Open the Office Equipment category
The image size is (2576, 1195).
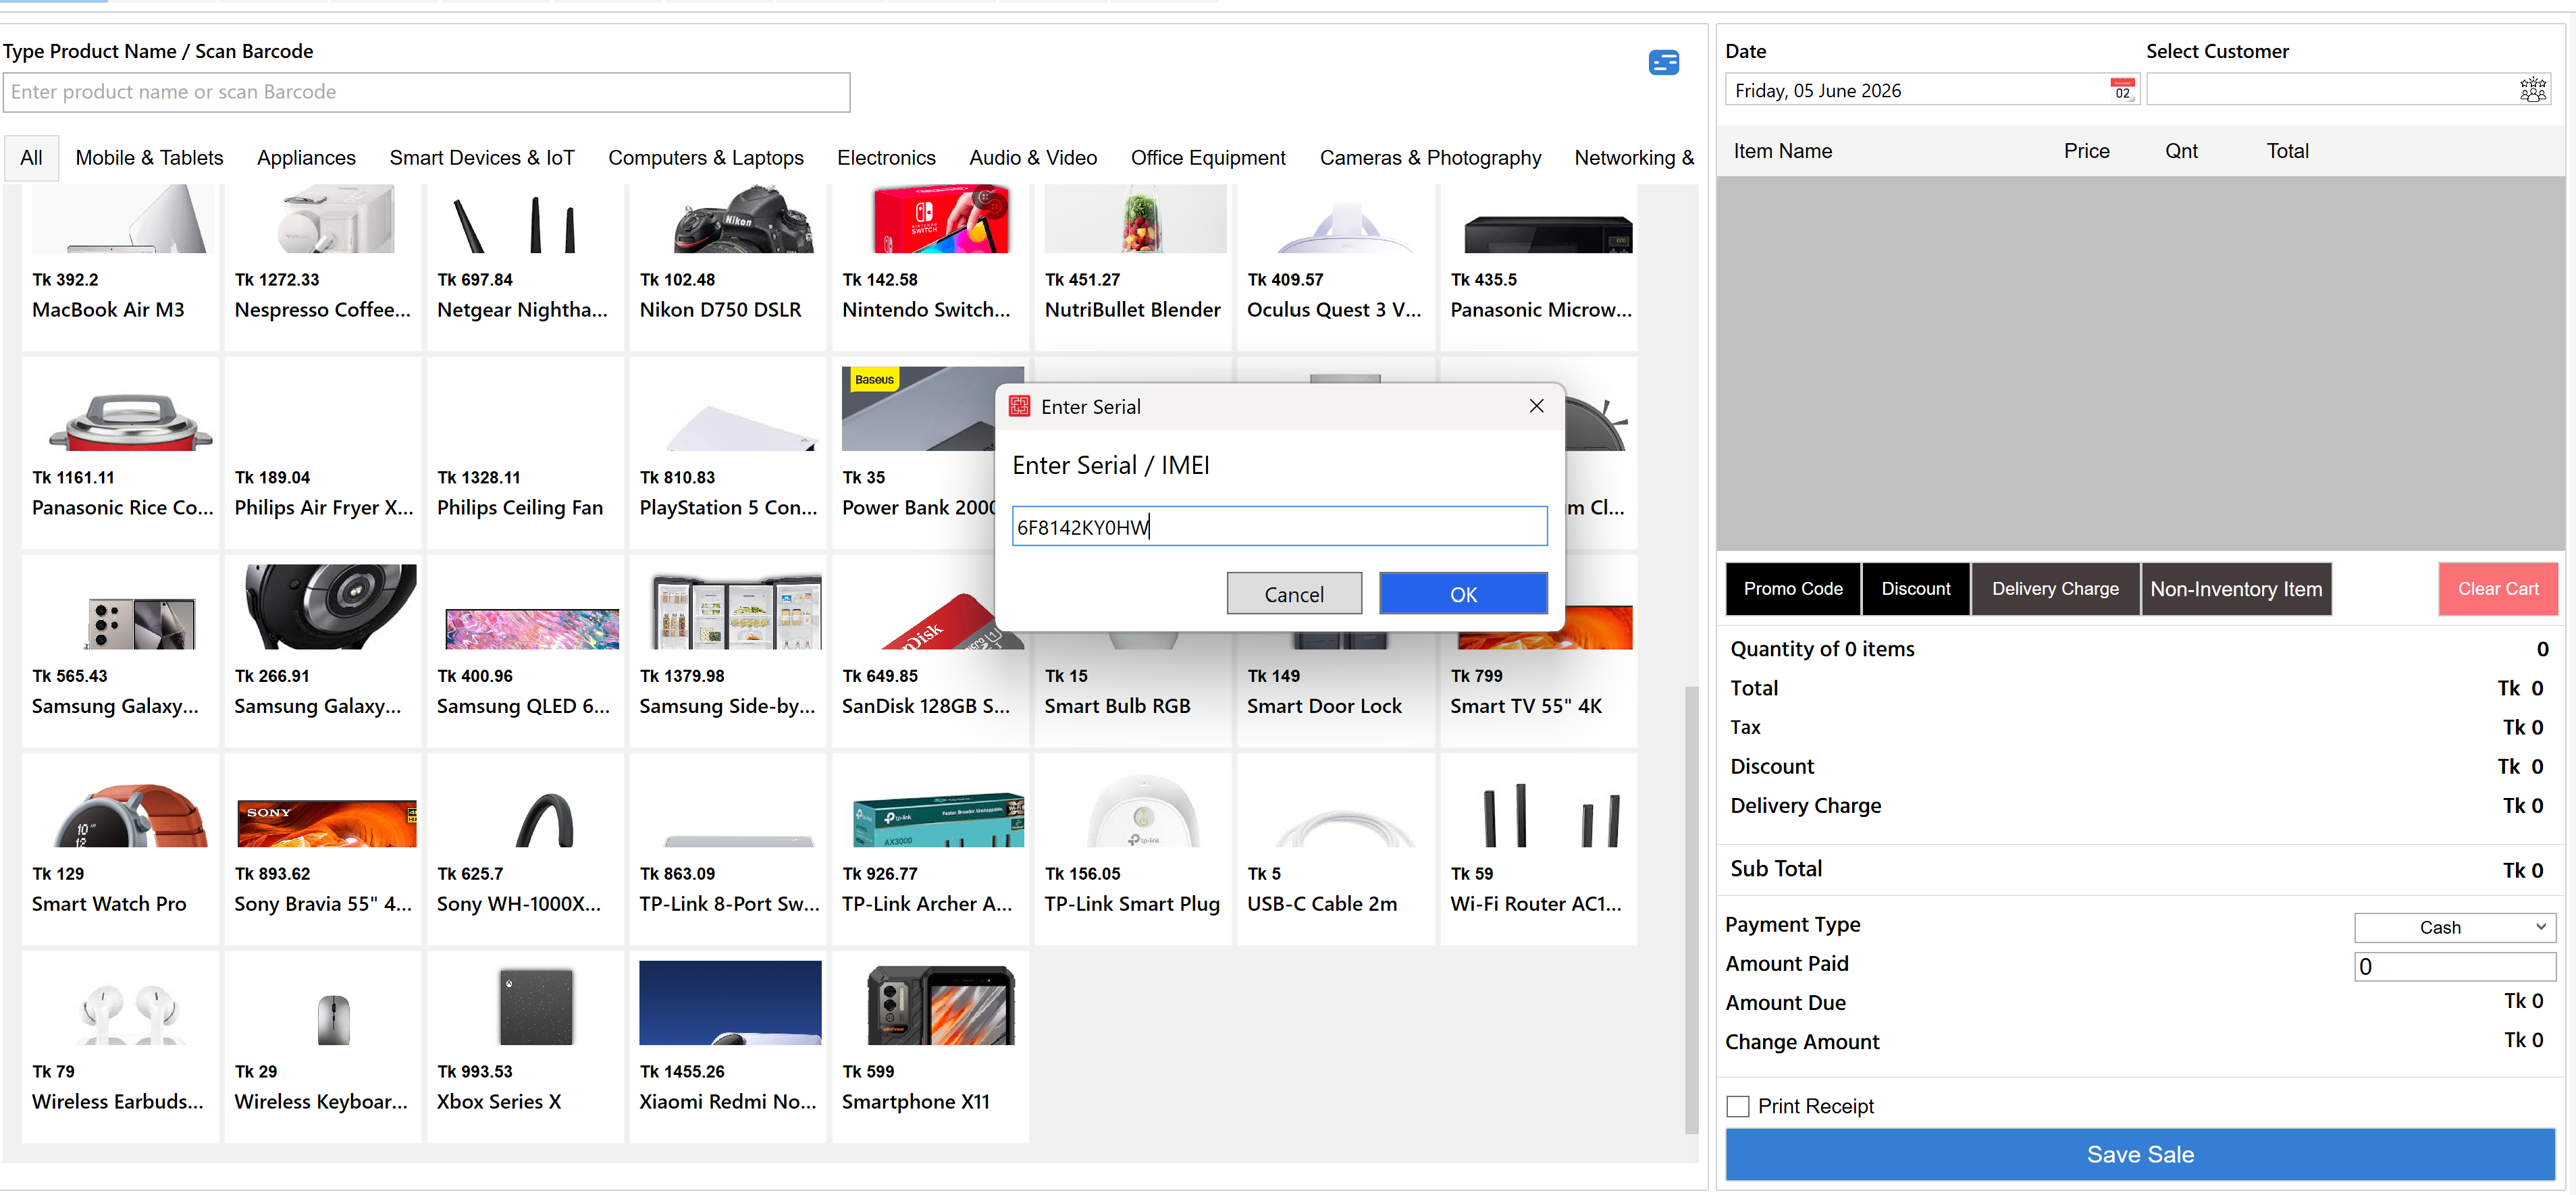(x=1208, y=158)
